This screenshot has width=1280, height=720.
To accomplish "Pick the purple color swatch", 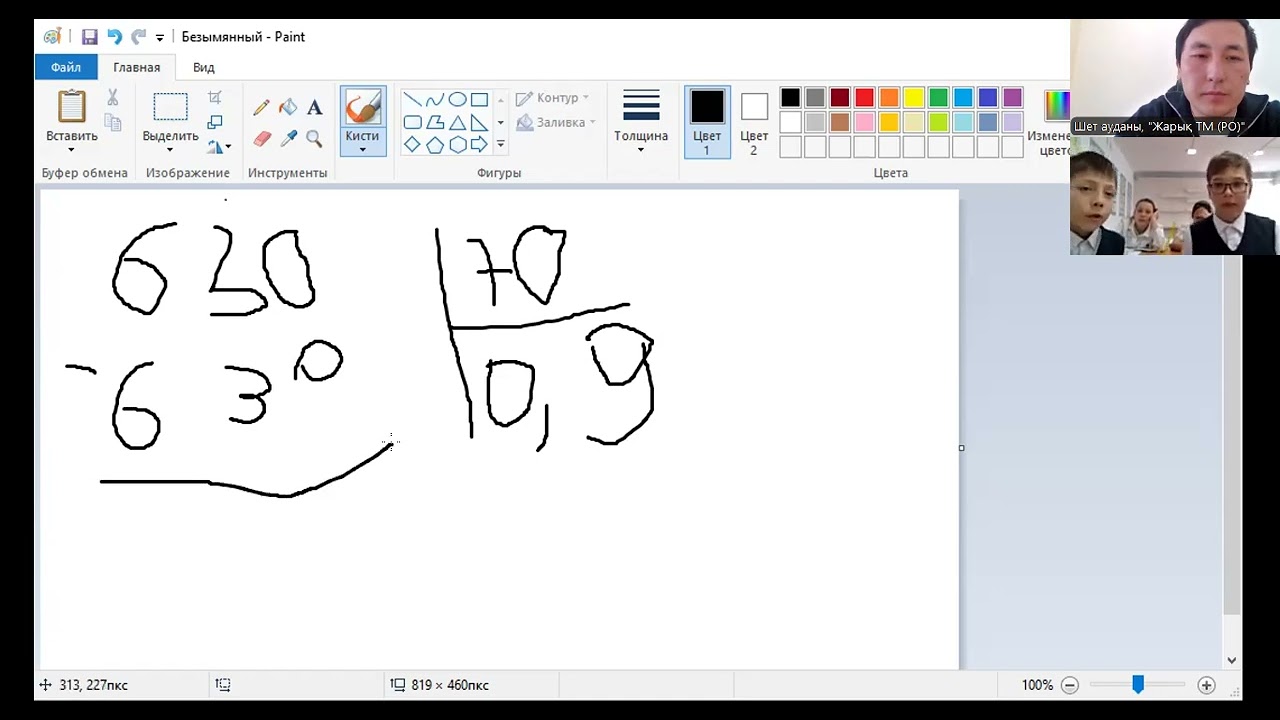I will pyautogui.click(x=1012, y=98).
